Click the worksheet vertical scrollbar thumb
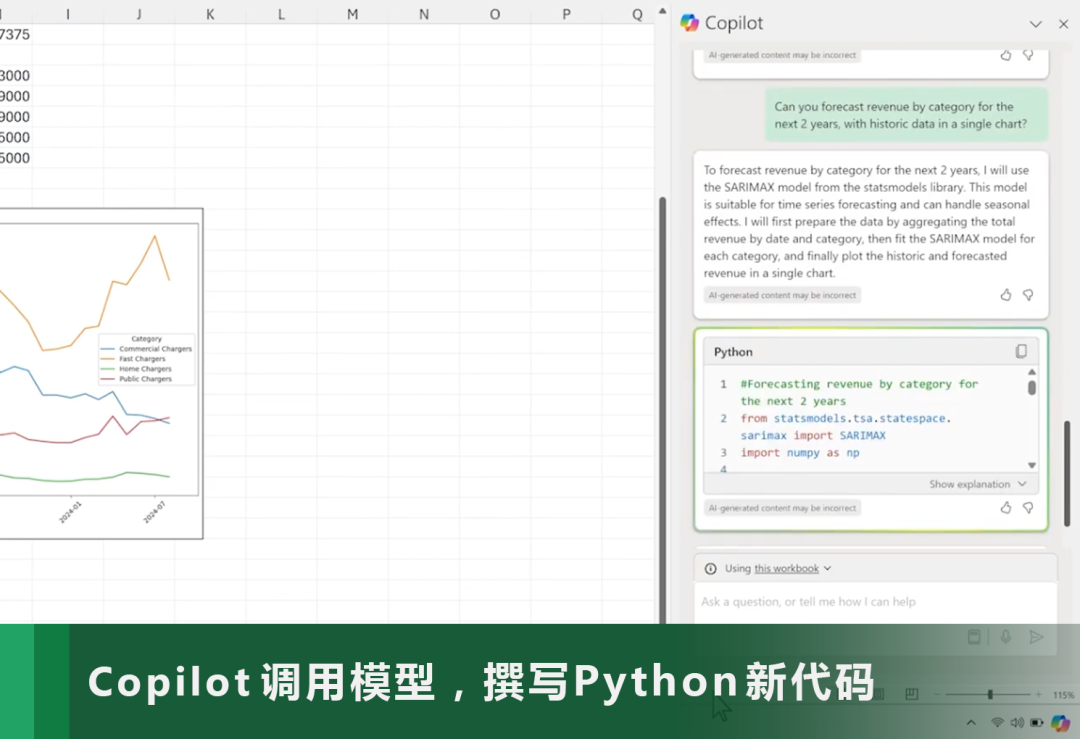This screenshot has width=1080, height=739. click(x=663, y=410)
